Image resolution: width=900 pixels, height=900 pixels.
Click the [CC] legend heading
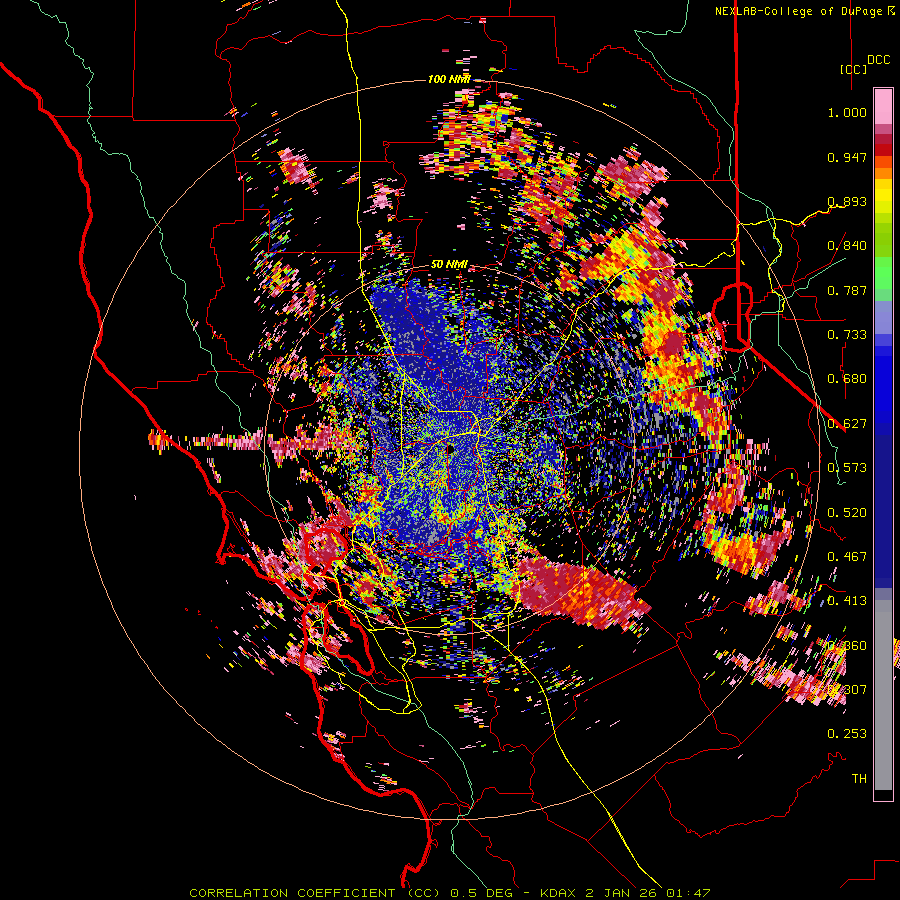854,69
